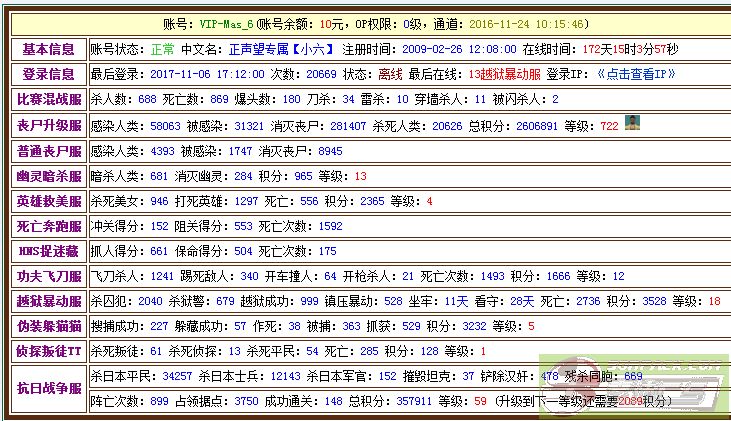The height and width of the screenshot is (421, 731).
Task: Click the infected humans value 58063
Action: (x=166, y=126)
